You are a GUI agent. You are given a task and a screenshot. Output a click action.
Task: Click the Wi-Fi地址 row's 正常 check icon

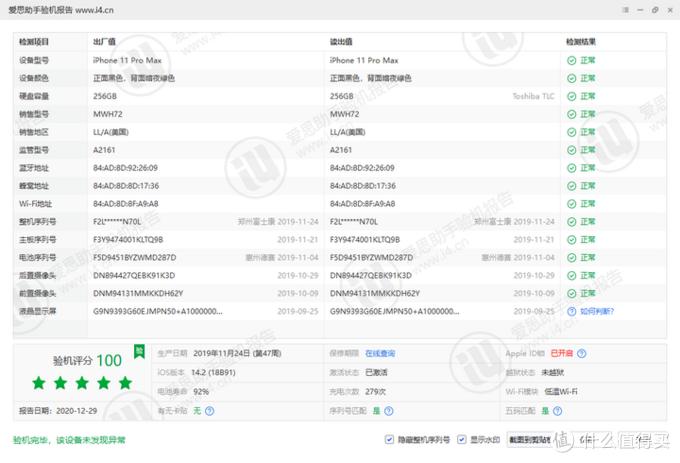[572, 204]
